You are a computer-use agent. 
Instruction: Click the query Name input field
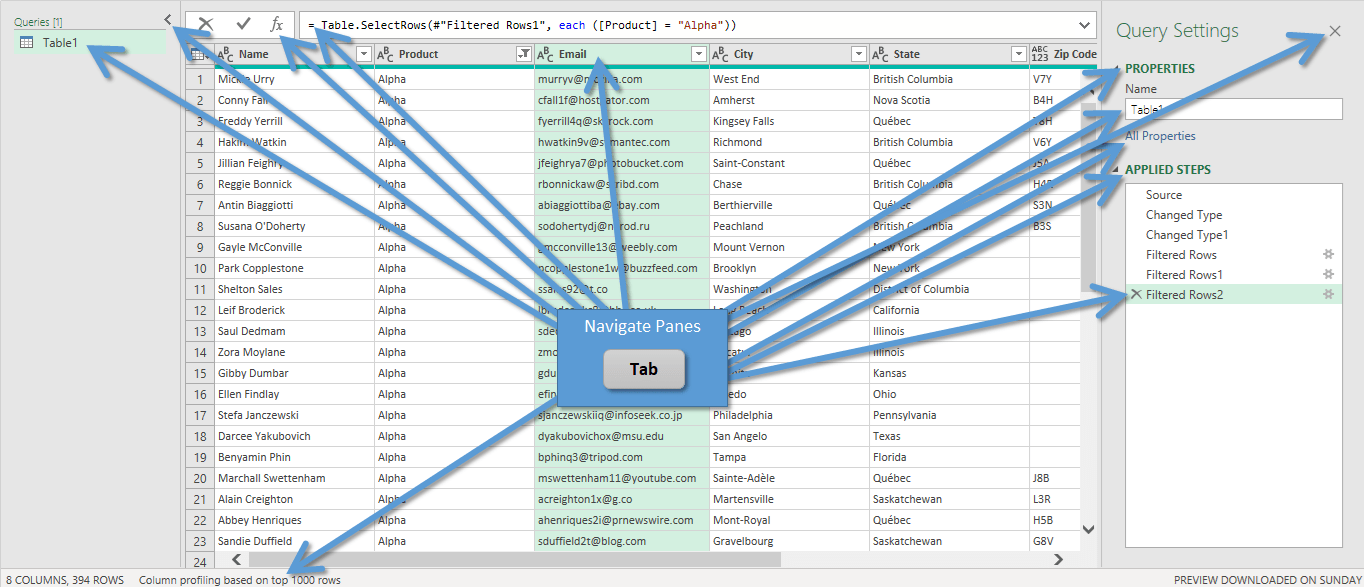click(x=1233, y=110)
